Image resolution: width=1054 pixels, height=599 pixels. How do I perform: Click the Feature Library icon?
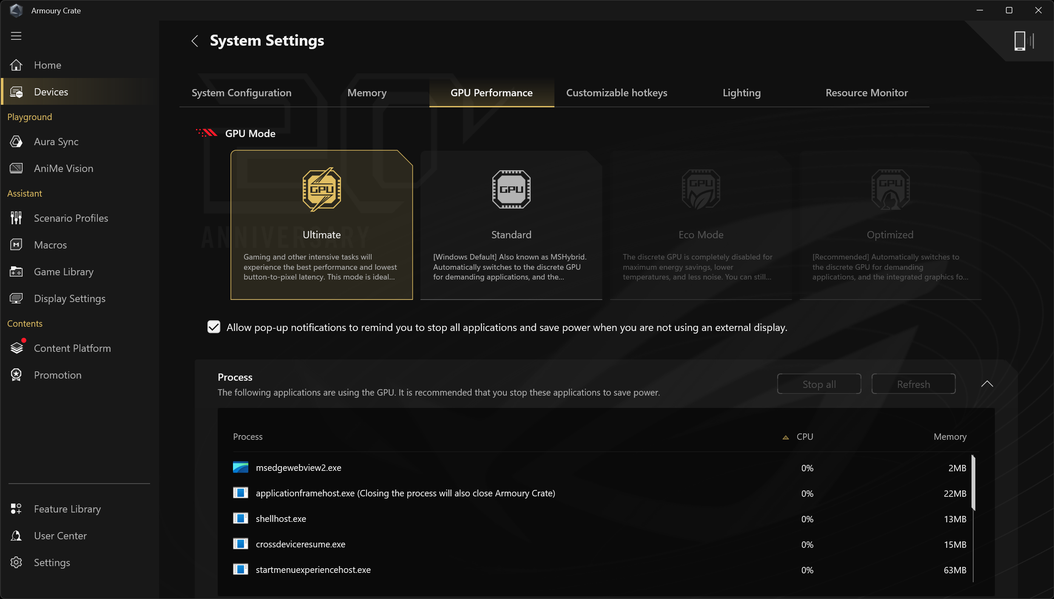pos(16,509)
